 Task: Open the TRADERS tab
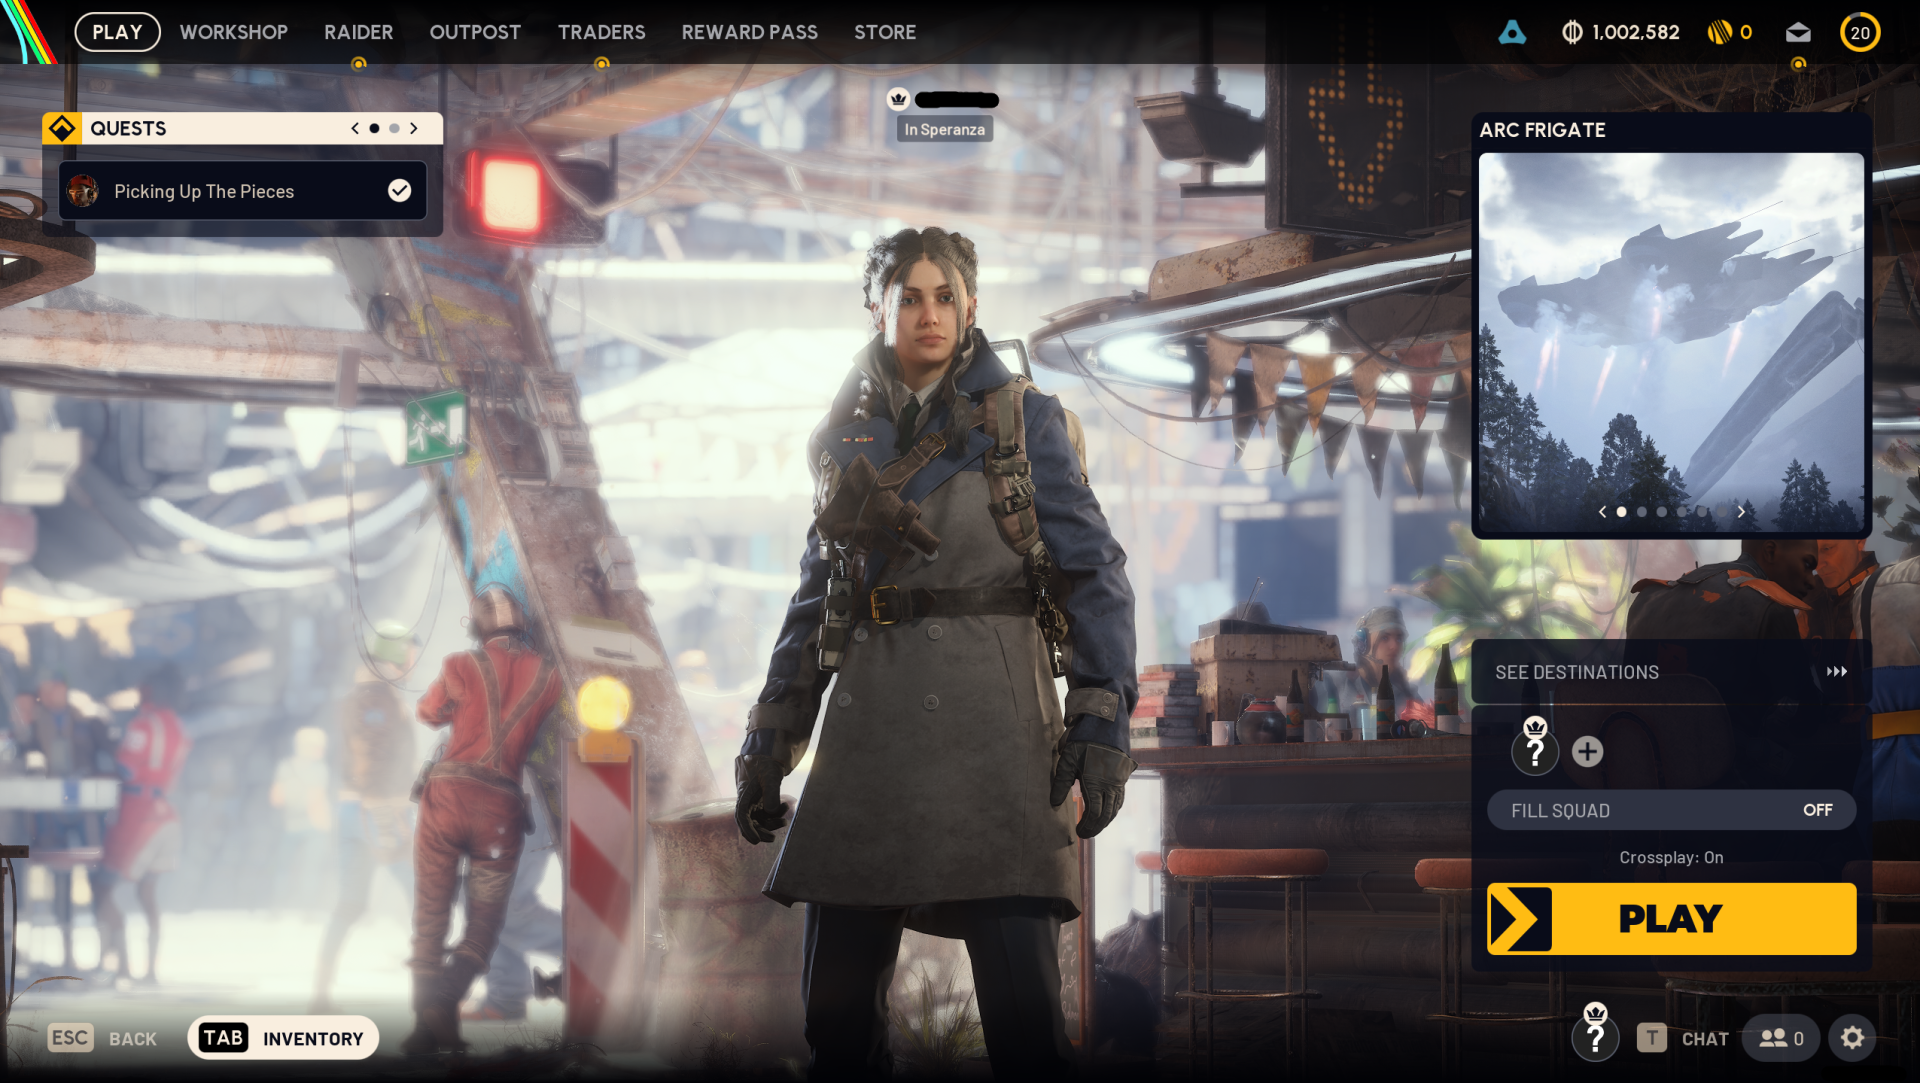tap(601, 32)
